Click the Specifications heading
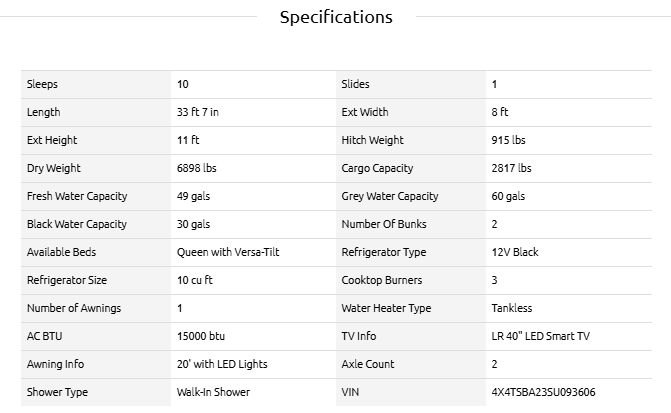The image size is (671, 413). (336, 17)
